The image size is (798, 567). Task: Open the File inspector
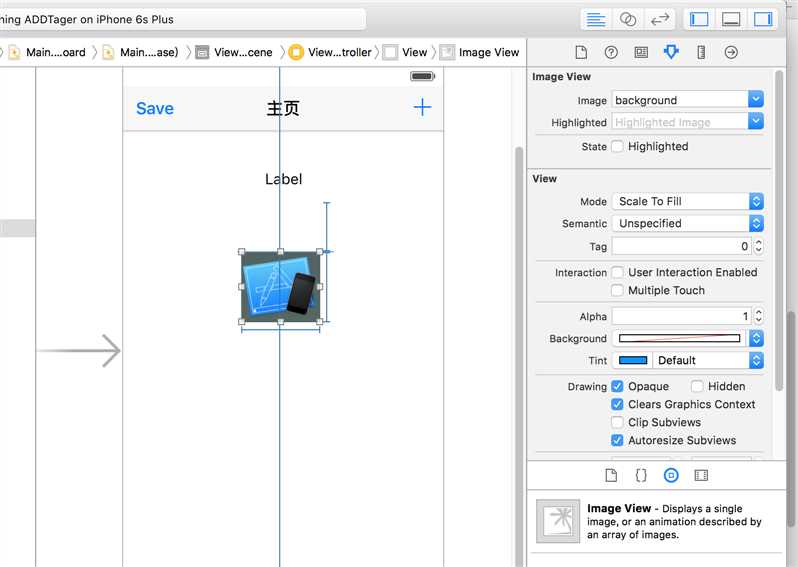click(x=581, y=52)
